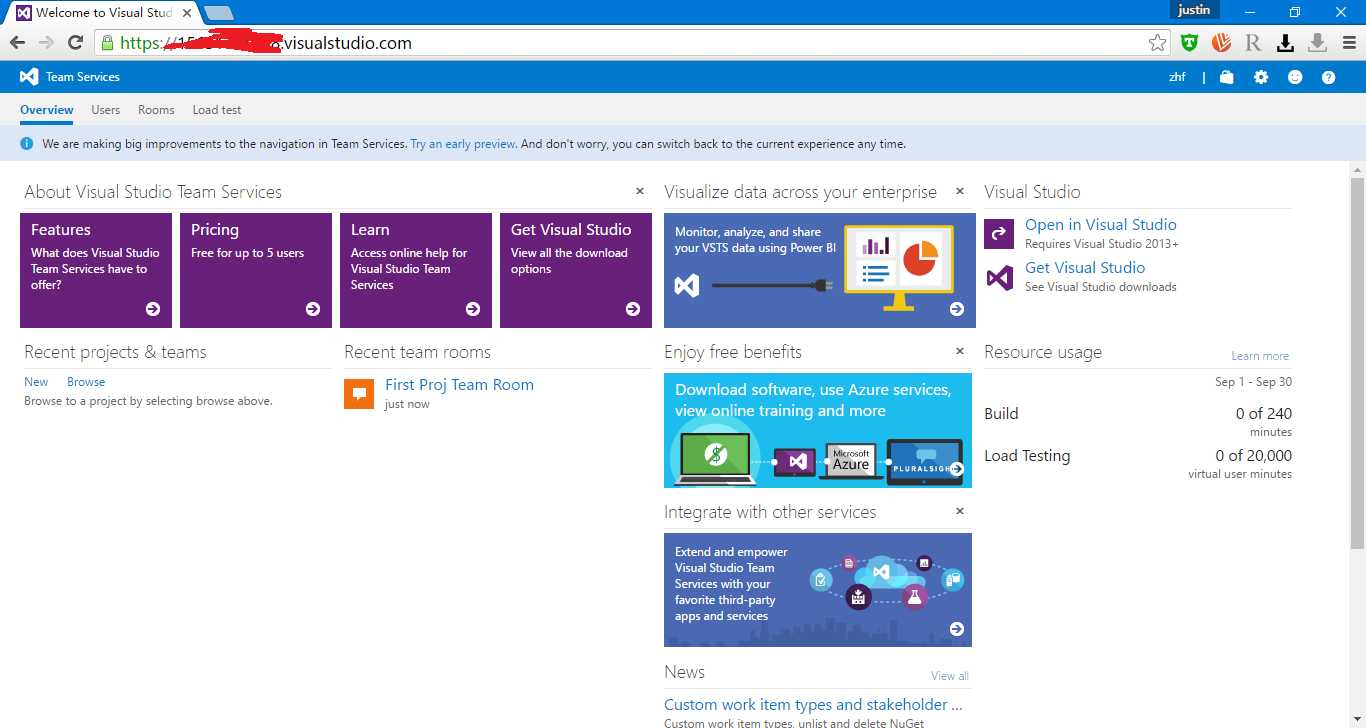Click Try an early preview link
Screen dimensions: 1366x728
(463, 144)
